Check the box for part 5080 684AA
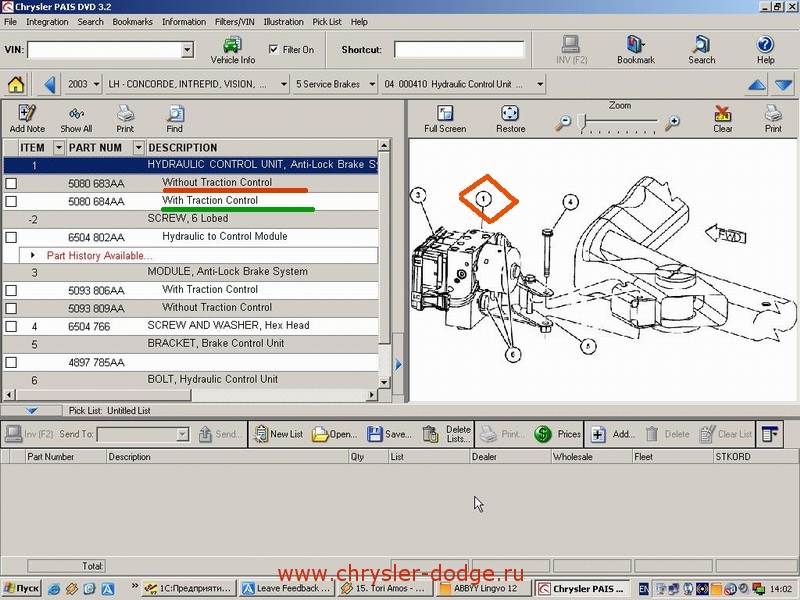The image size is (800, 600). pos(11,202)
